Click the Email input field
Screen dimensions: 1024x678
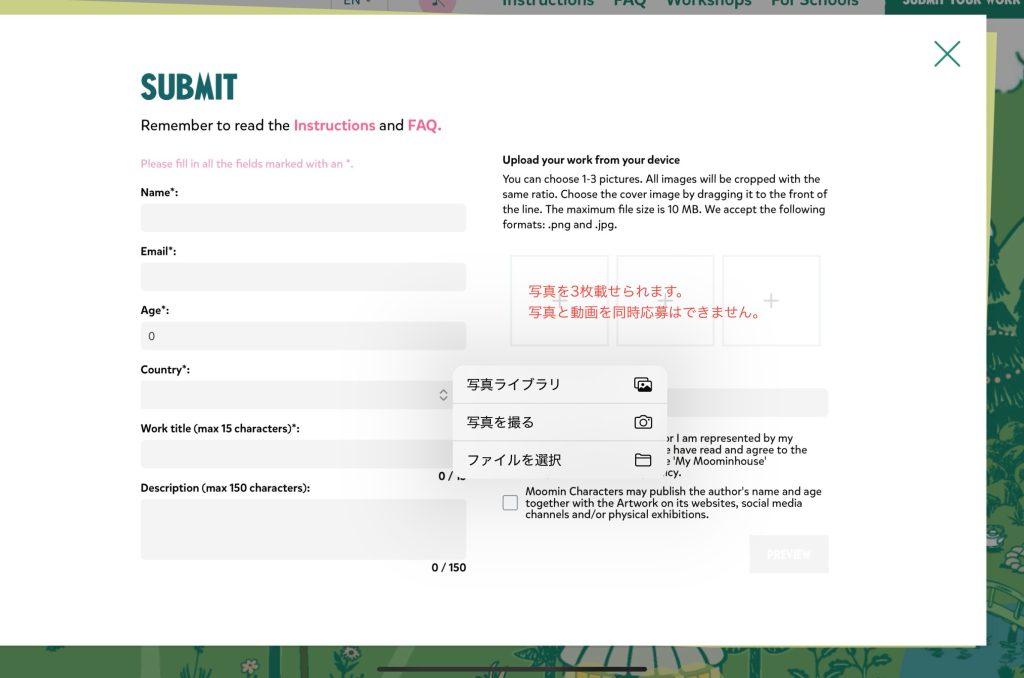(x=303, y=277)
